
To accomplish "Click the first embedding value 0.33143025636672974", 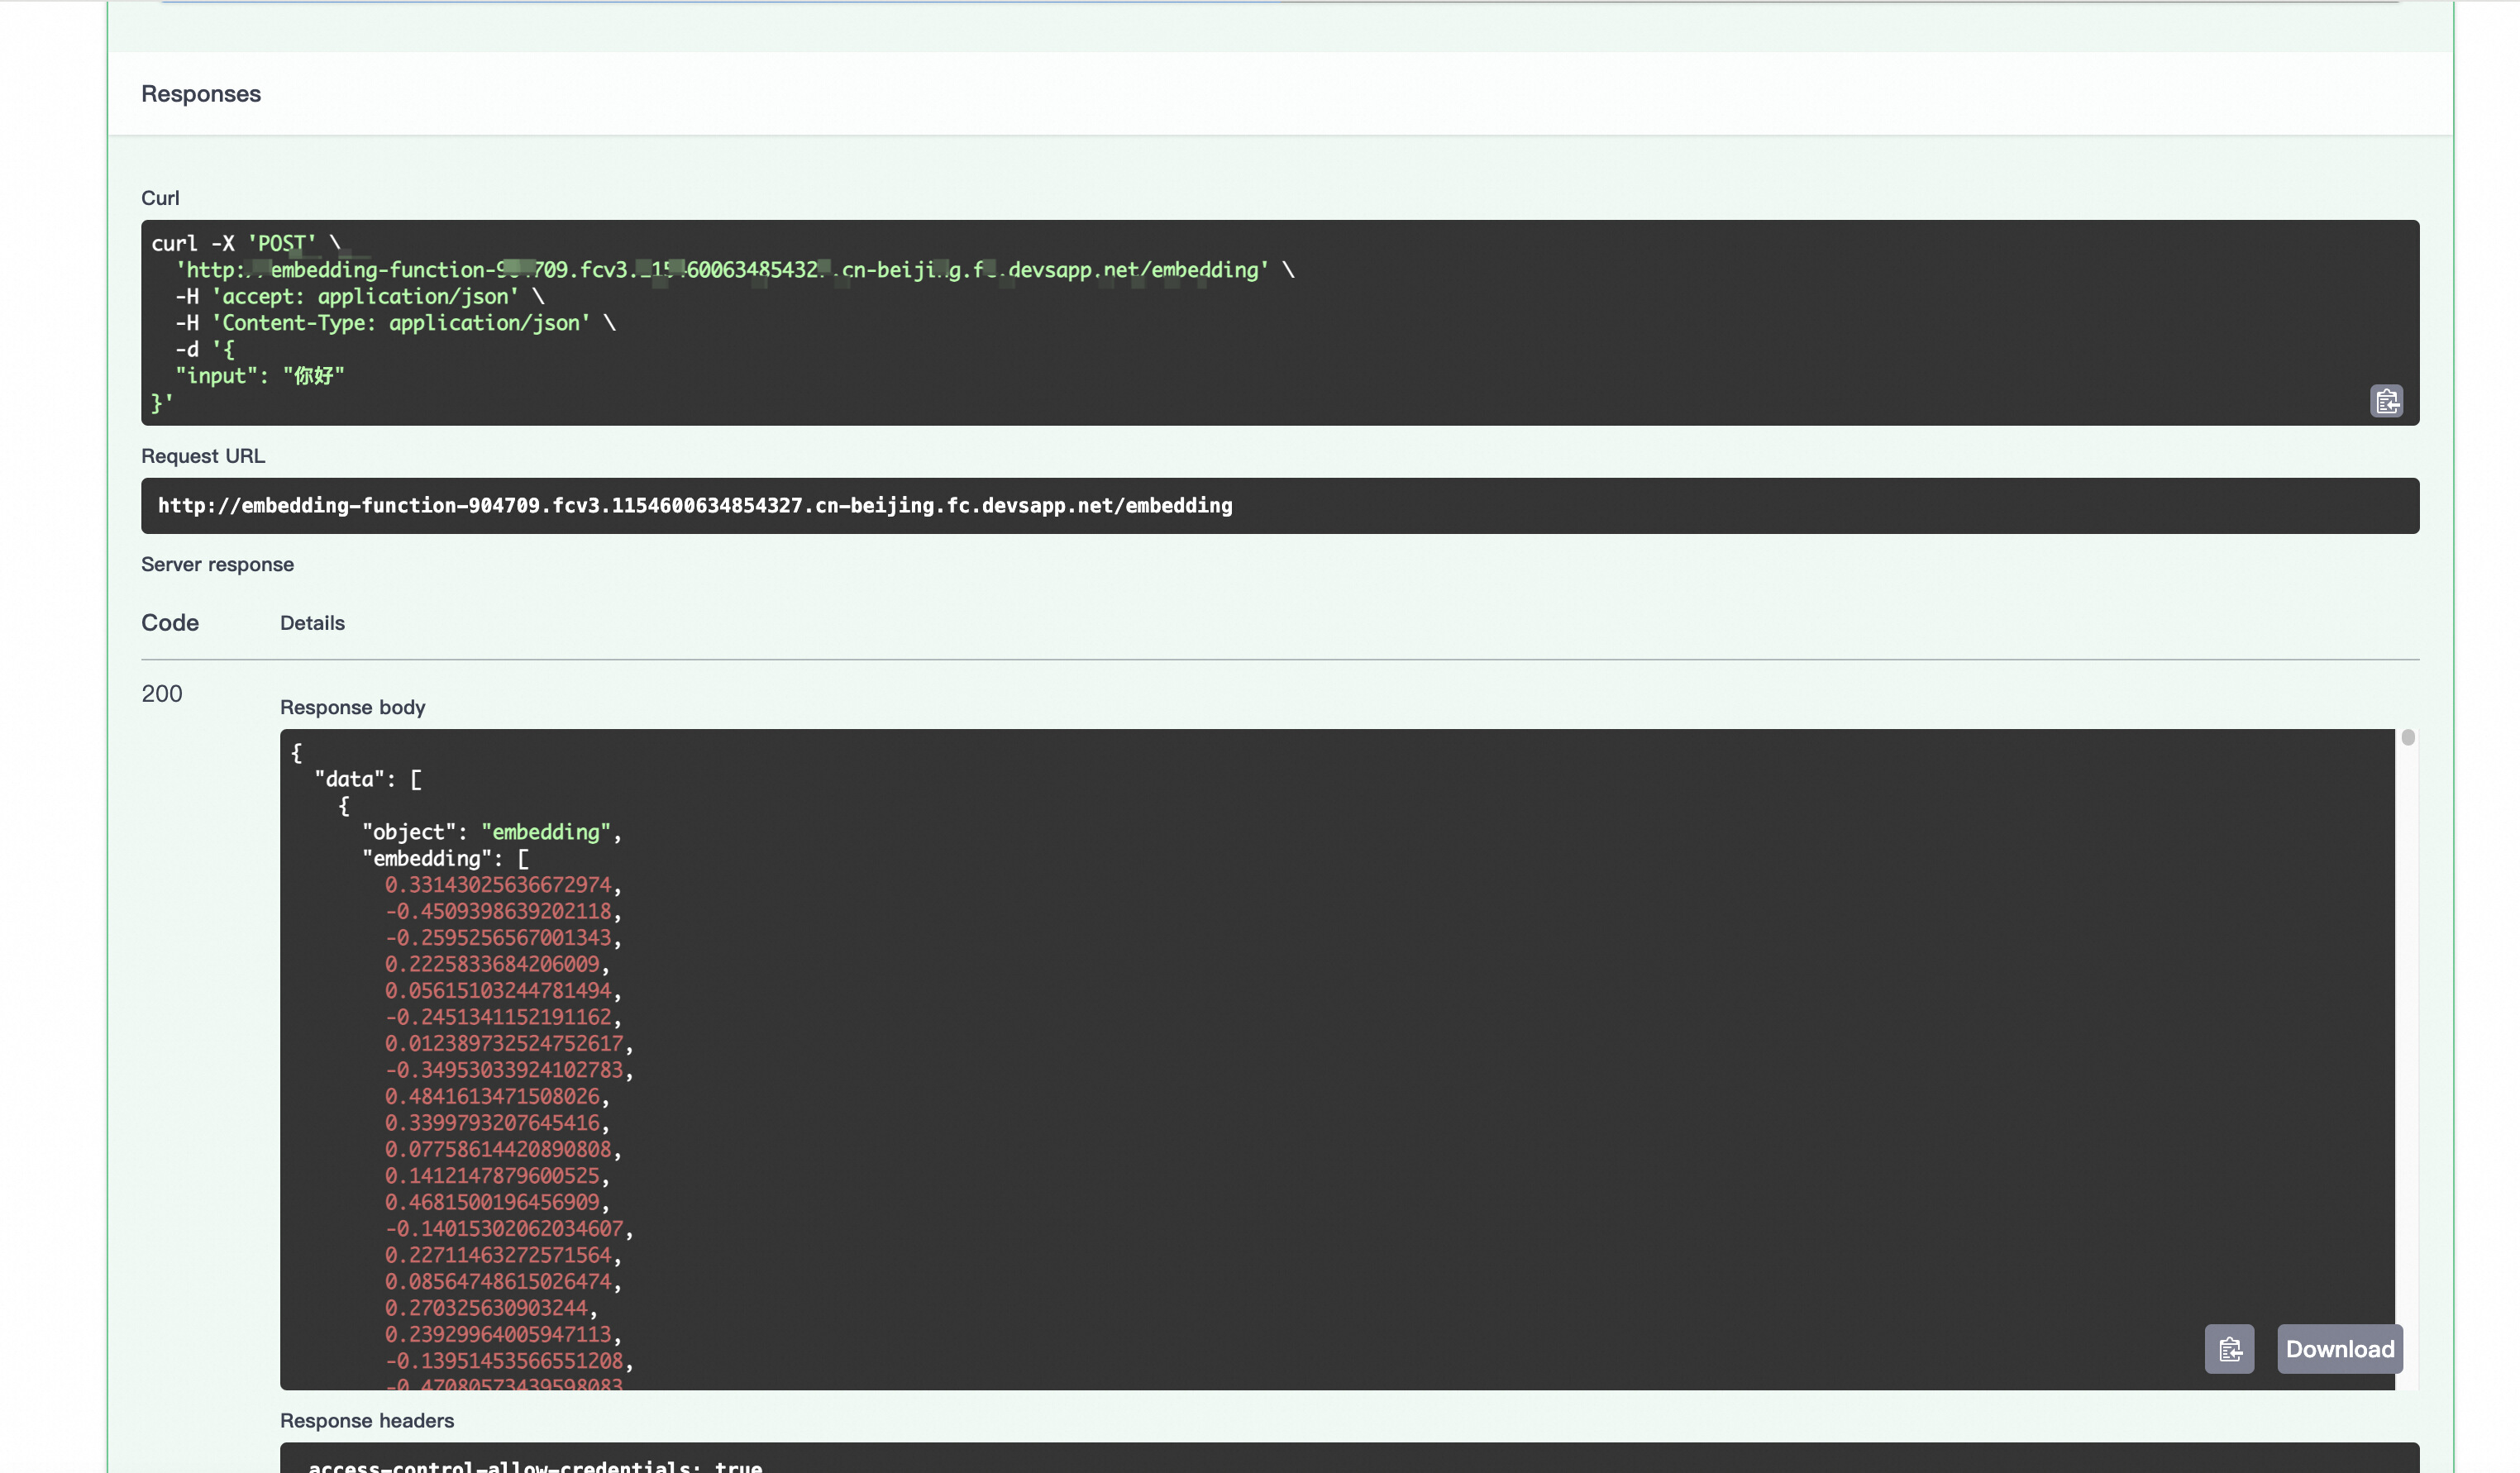I will click(x=498, y=885).
